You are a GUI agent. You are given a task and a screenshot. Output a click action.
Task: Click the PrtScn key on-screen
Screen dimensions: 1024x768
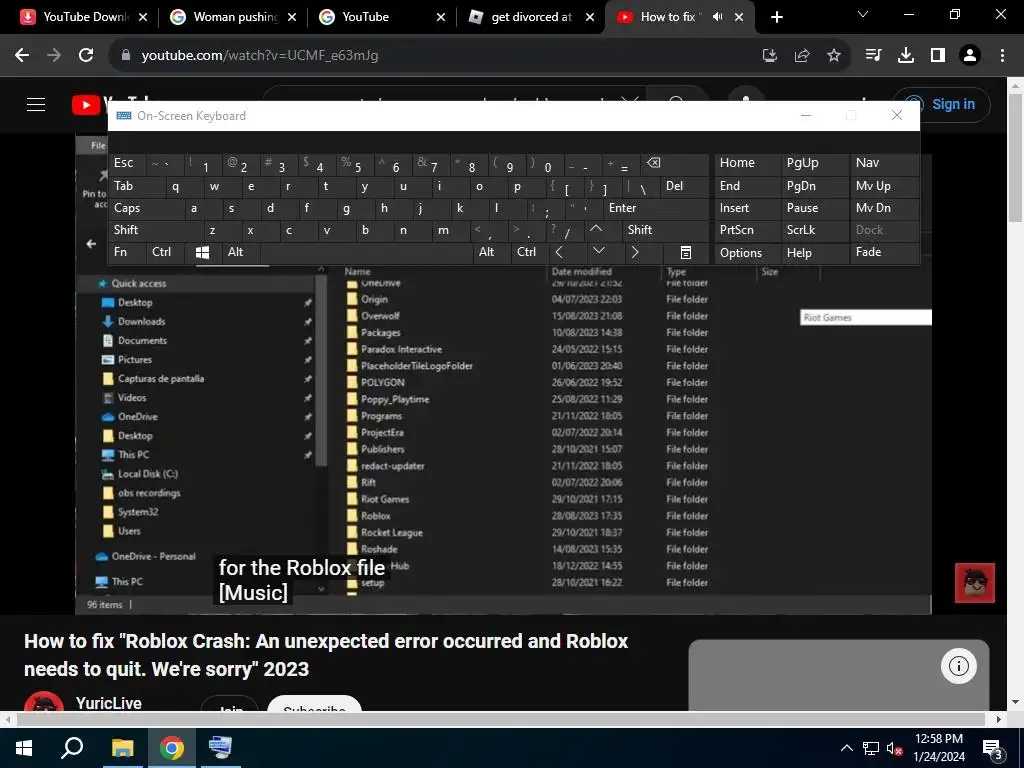point(747,230)
